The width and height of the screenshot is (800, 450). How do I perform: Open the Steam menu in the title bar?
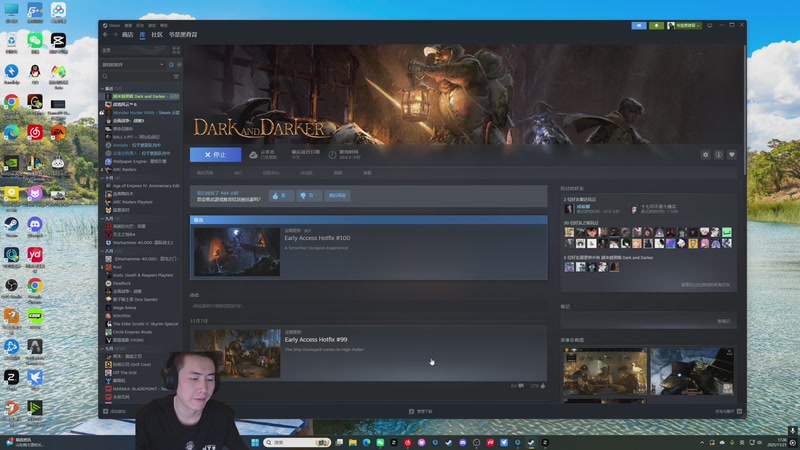[x=111, y=25]
